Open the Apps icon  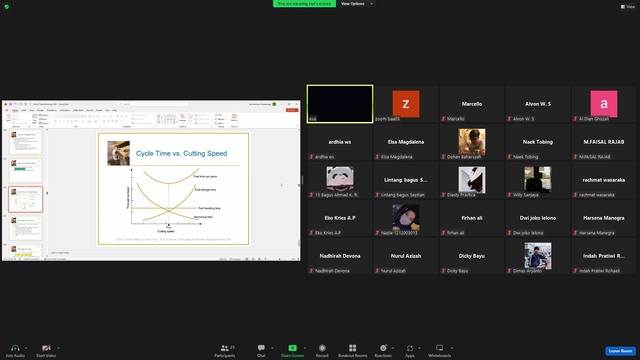[x=410, y=348]
